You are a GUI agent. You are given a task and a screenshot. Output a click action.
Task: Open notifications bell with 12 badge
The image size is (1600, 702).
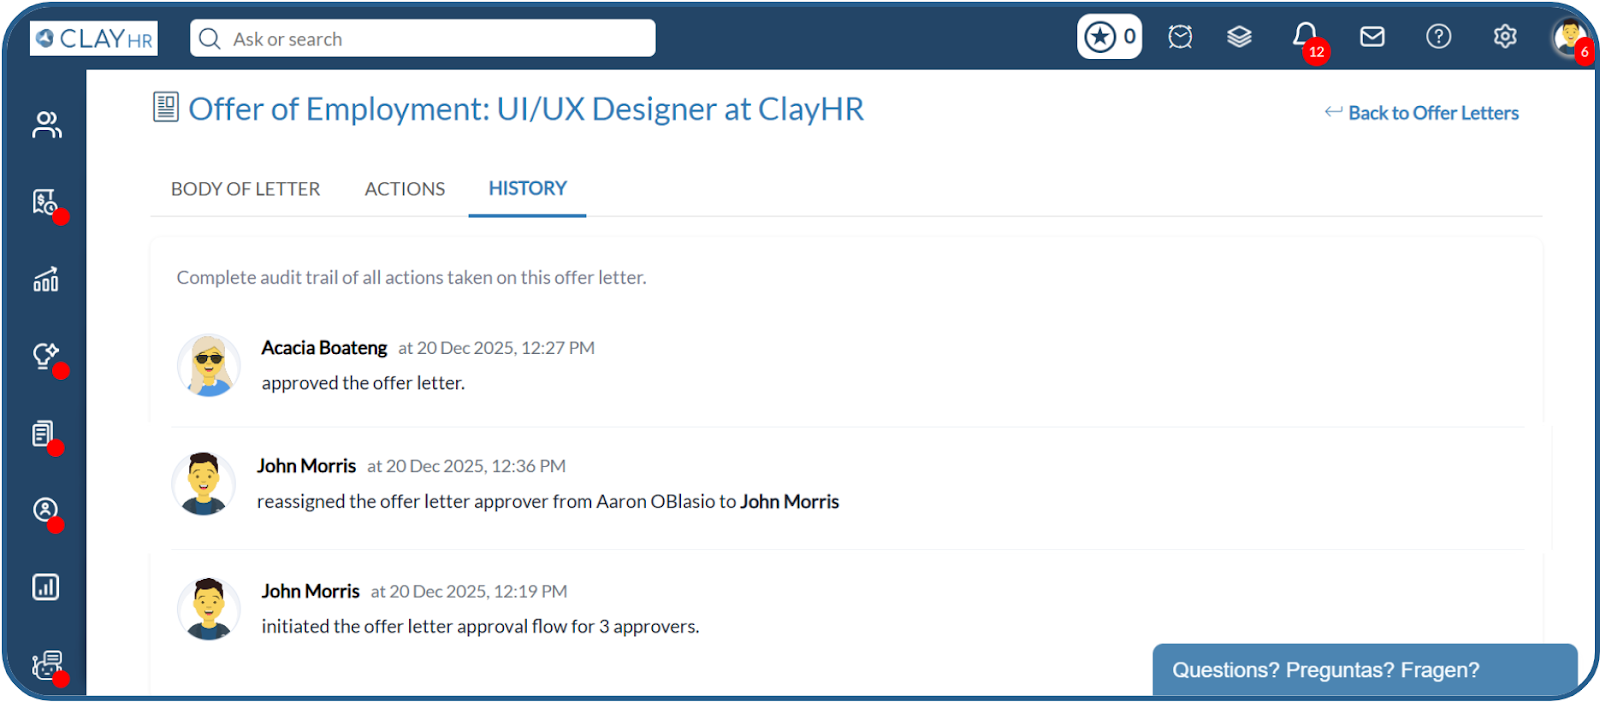coord(1306,38)
